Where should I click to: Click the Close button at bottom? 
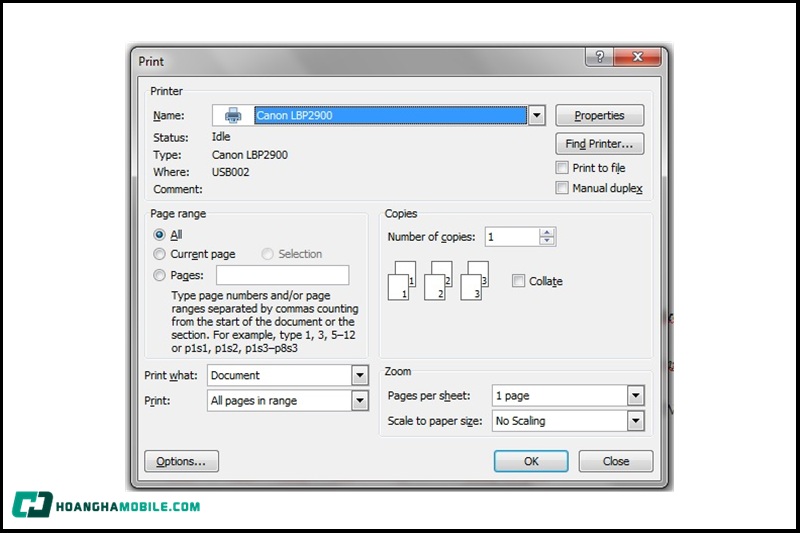pos(616,461)
